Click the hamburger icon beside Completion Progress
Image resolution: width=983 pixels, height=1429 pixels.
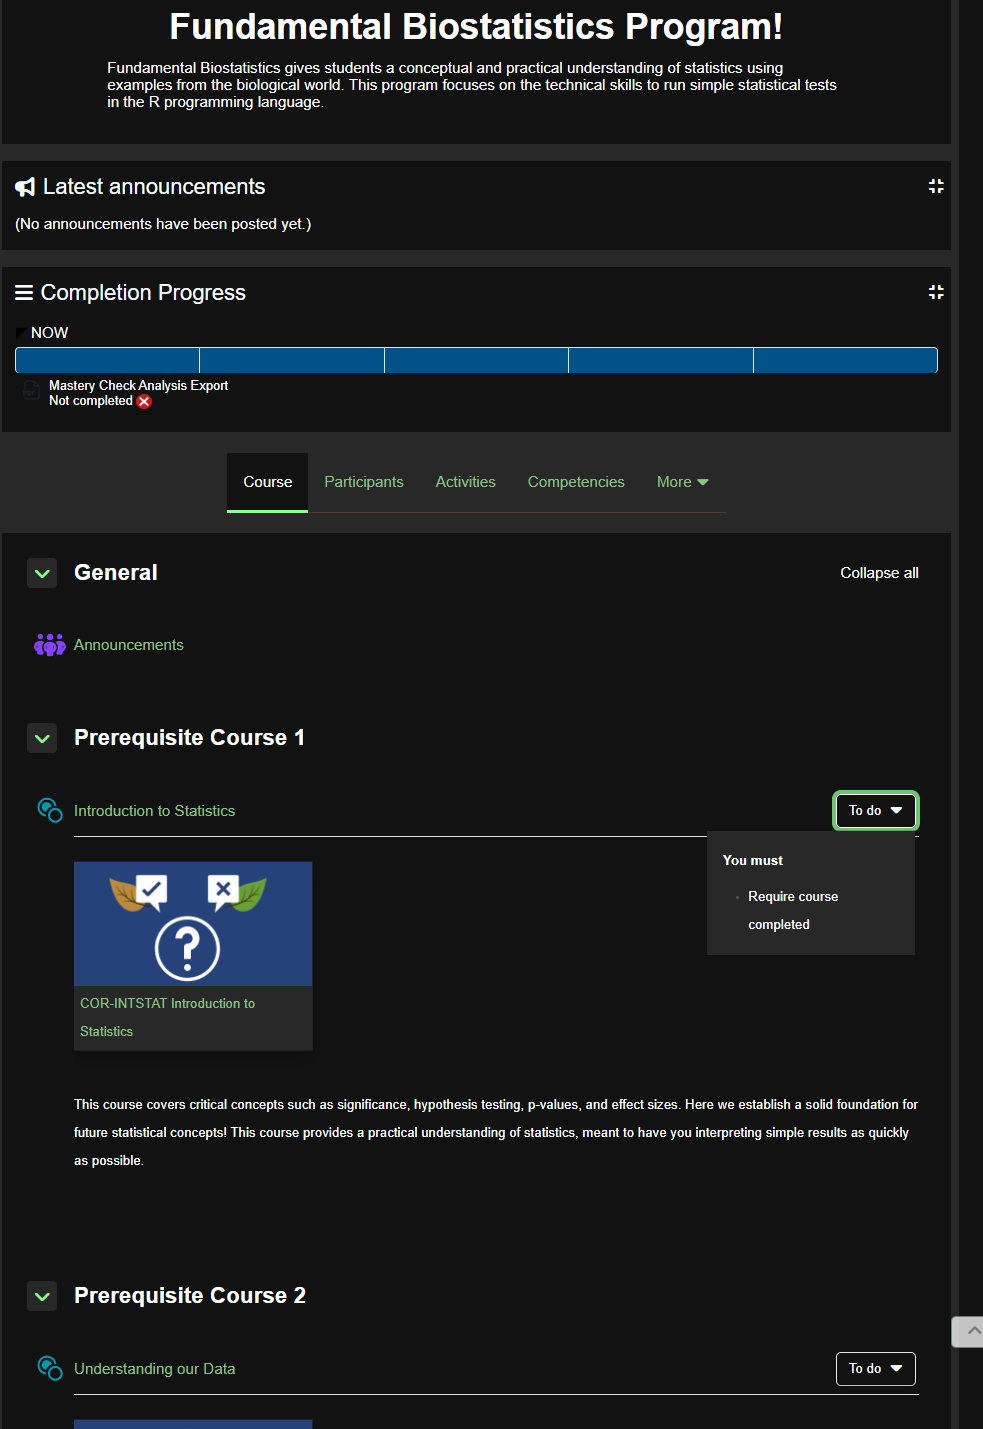click(24, 293)
